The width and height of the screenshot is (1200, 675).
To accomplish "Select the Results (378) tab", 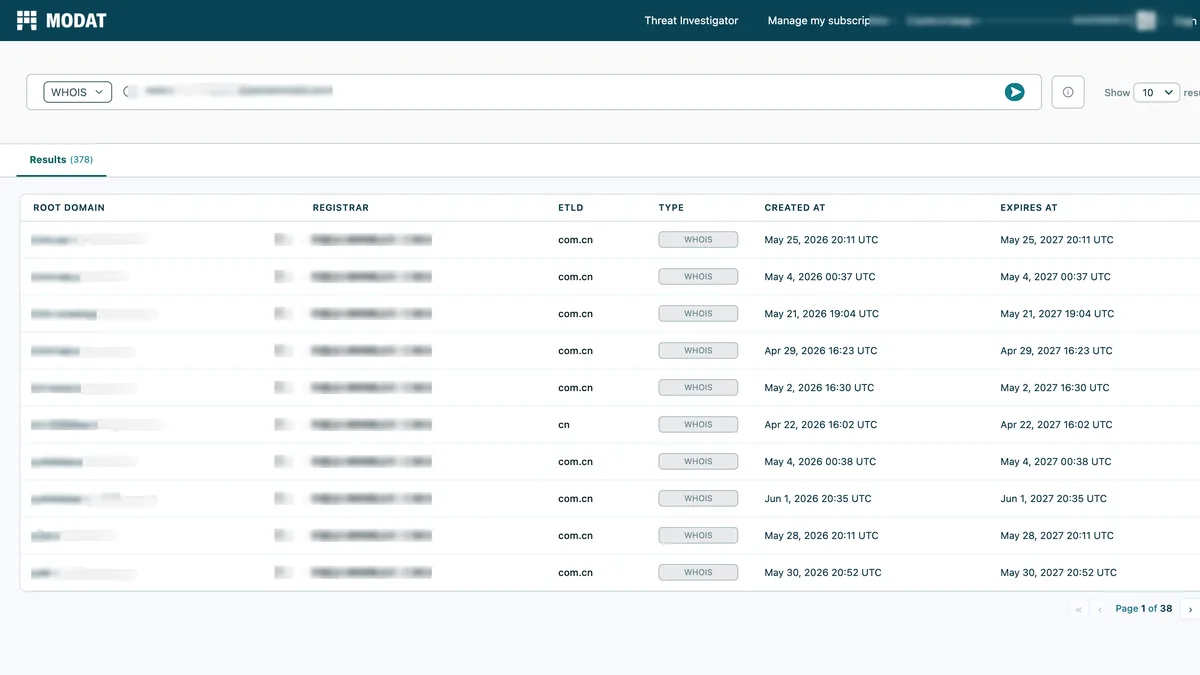I will tap(61, 160).
